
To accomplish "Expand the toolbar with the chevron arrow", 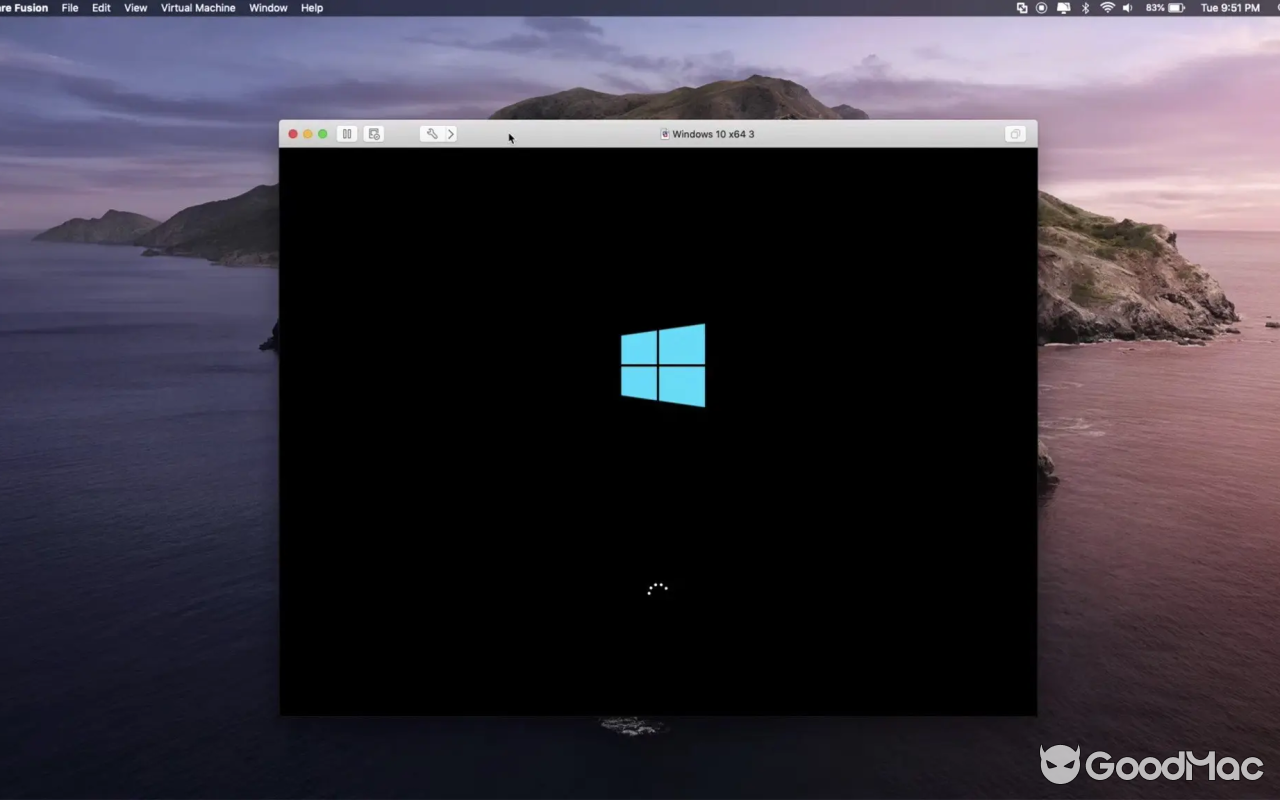I will pos(451,133).
